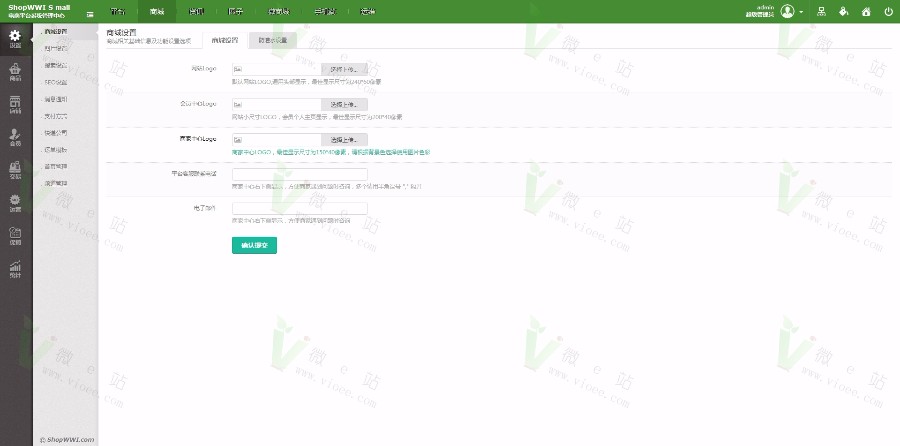Click the 会员中心Logo file path field
The image size is (900, 446).
click(277, 104)
